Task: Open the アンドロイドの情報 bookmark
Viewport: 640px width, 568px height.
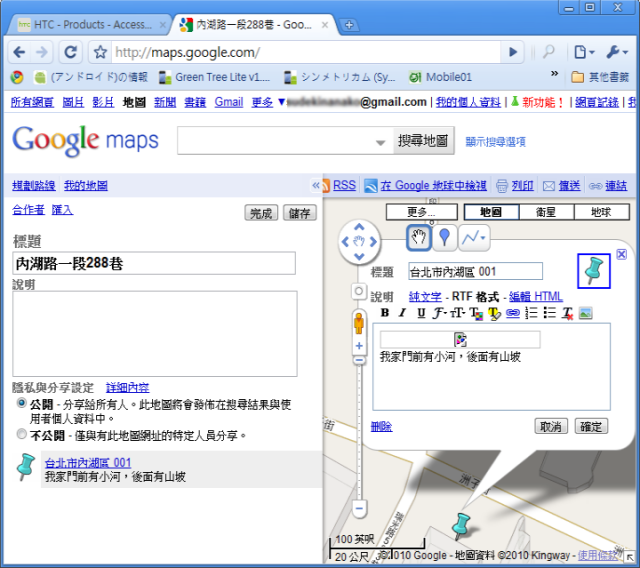Action: pos(91,77)
